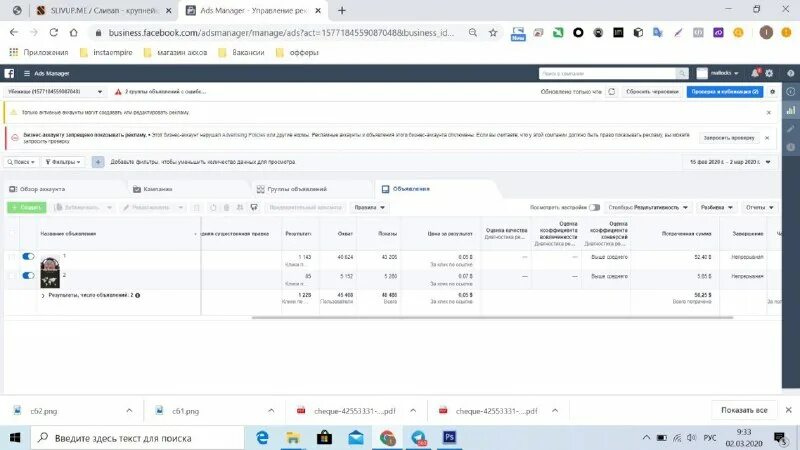Open the help question mark icon
800x450 pixels.
coord(790,73)
